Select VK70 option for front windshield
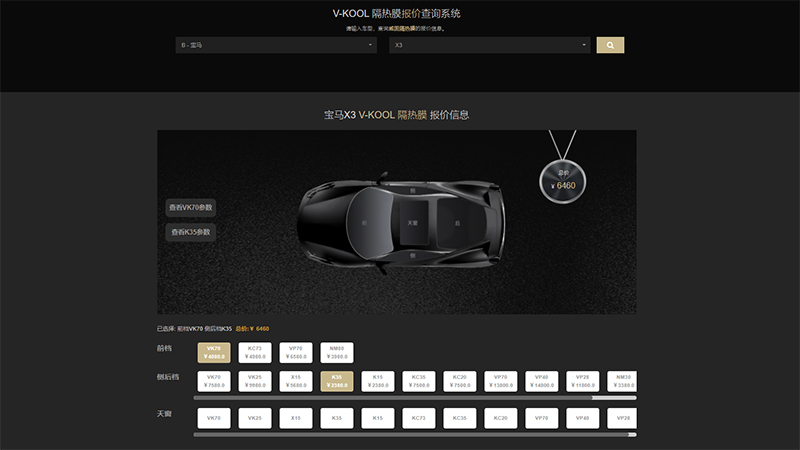 click(214, 352)
